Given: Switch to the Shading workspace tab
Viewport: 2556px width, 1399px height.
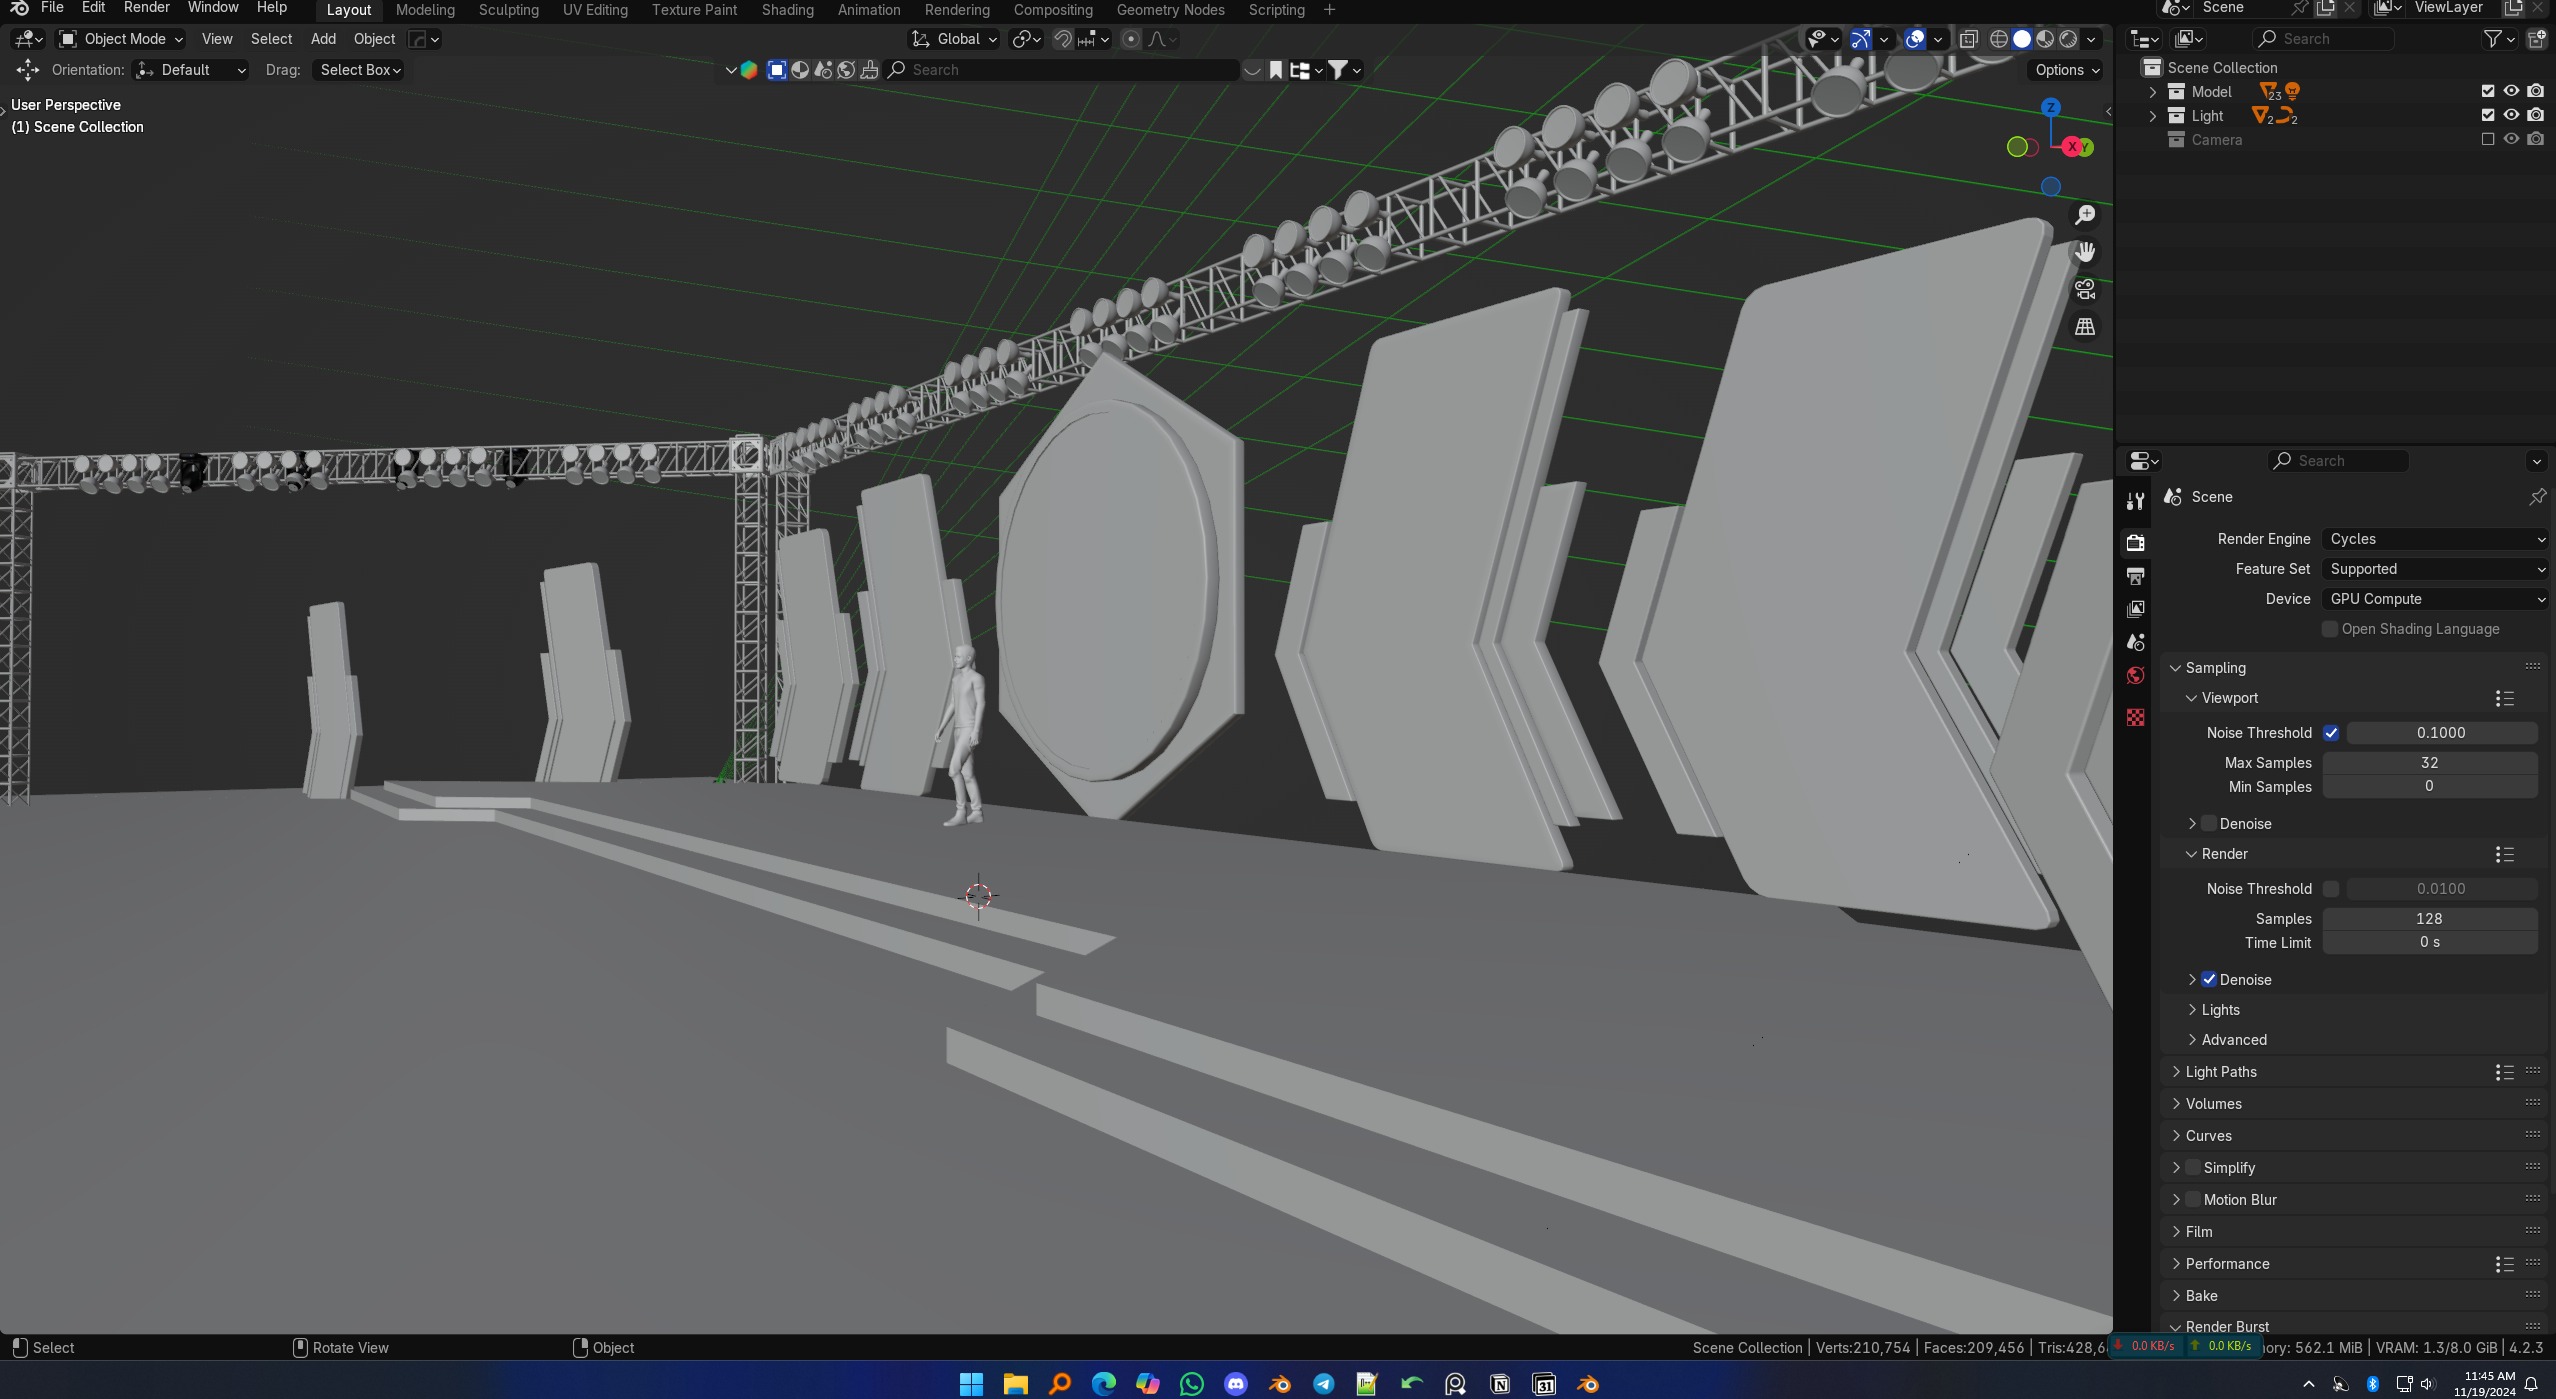Looking at the screenshot, I should [x=787, y=10].
